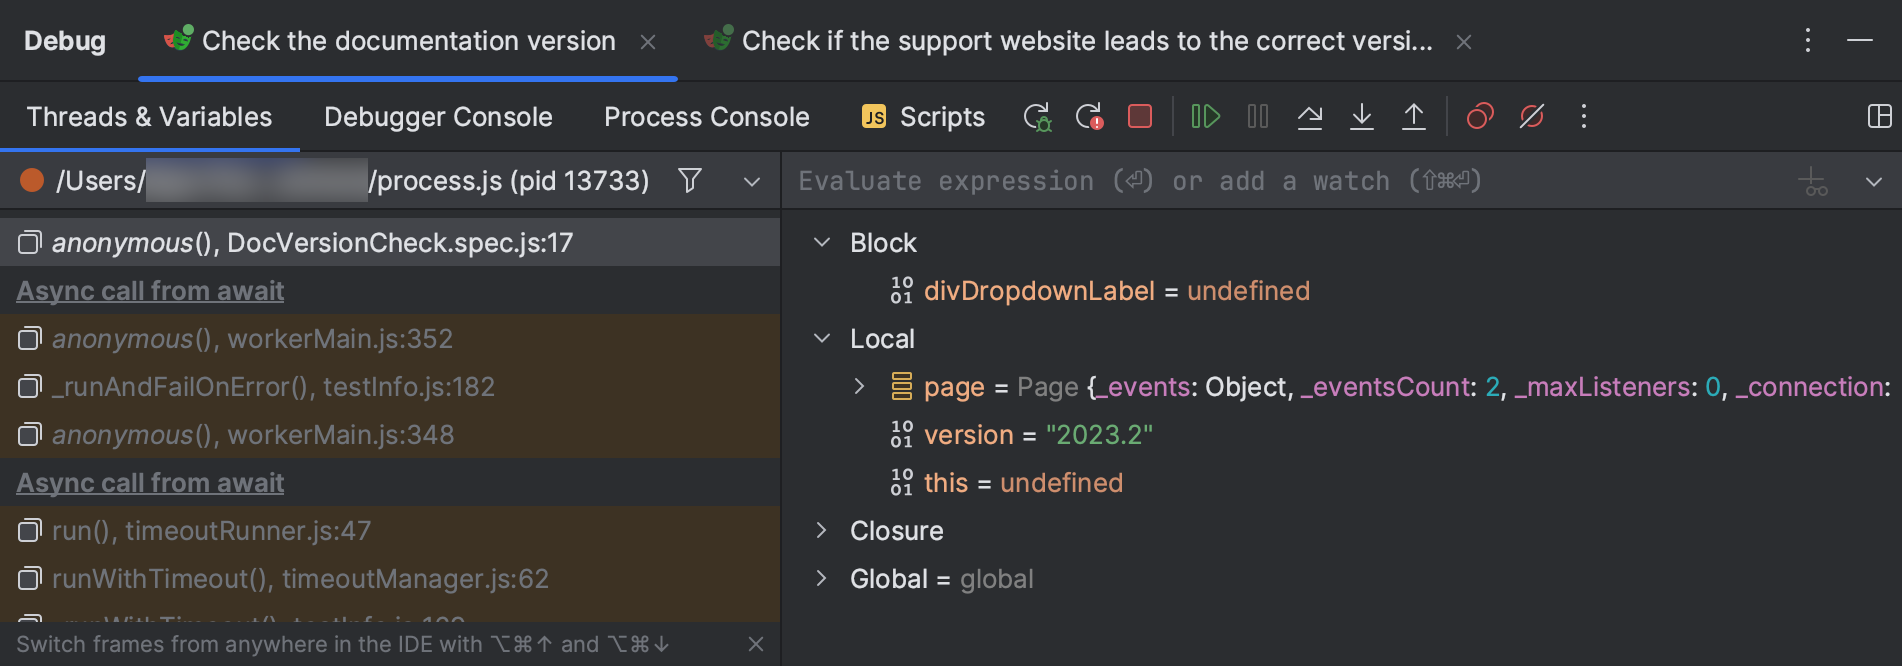
Task: Dismiss the switch frames hint
Action: 756,645
